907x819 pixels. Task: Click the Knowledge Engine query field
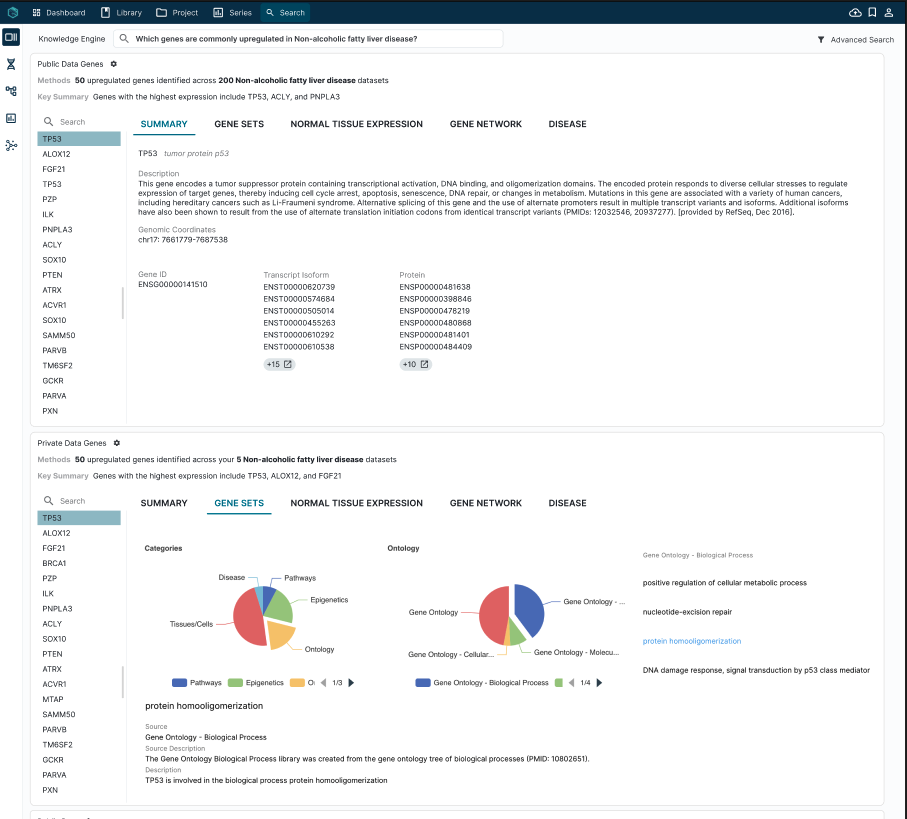(308, 39)
